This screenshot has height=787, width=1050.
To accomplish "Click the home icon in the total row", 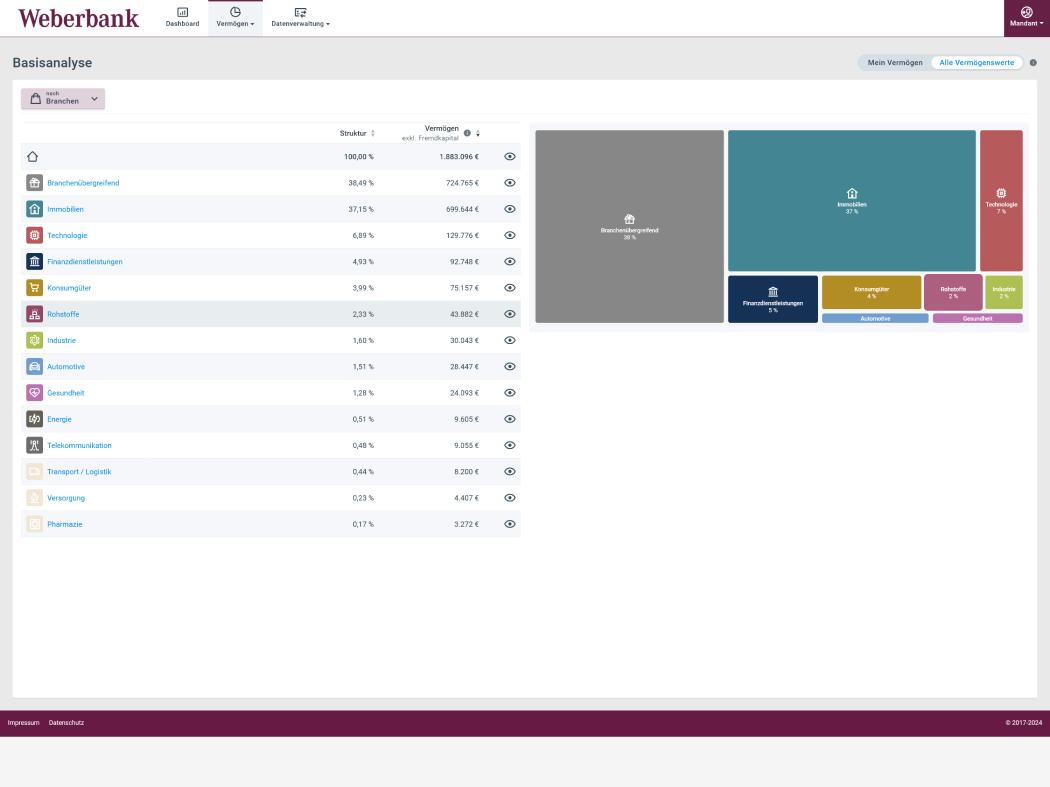I will (x=32, y=156).
